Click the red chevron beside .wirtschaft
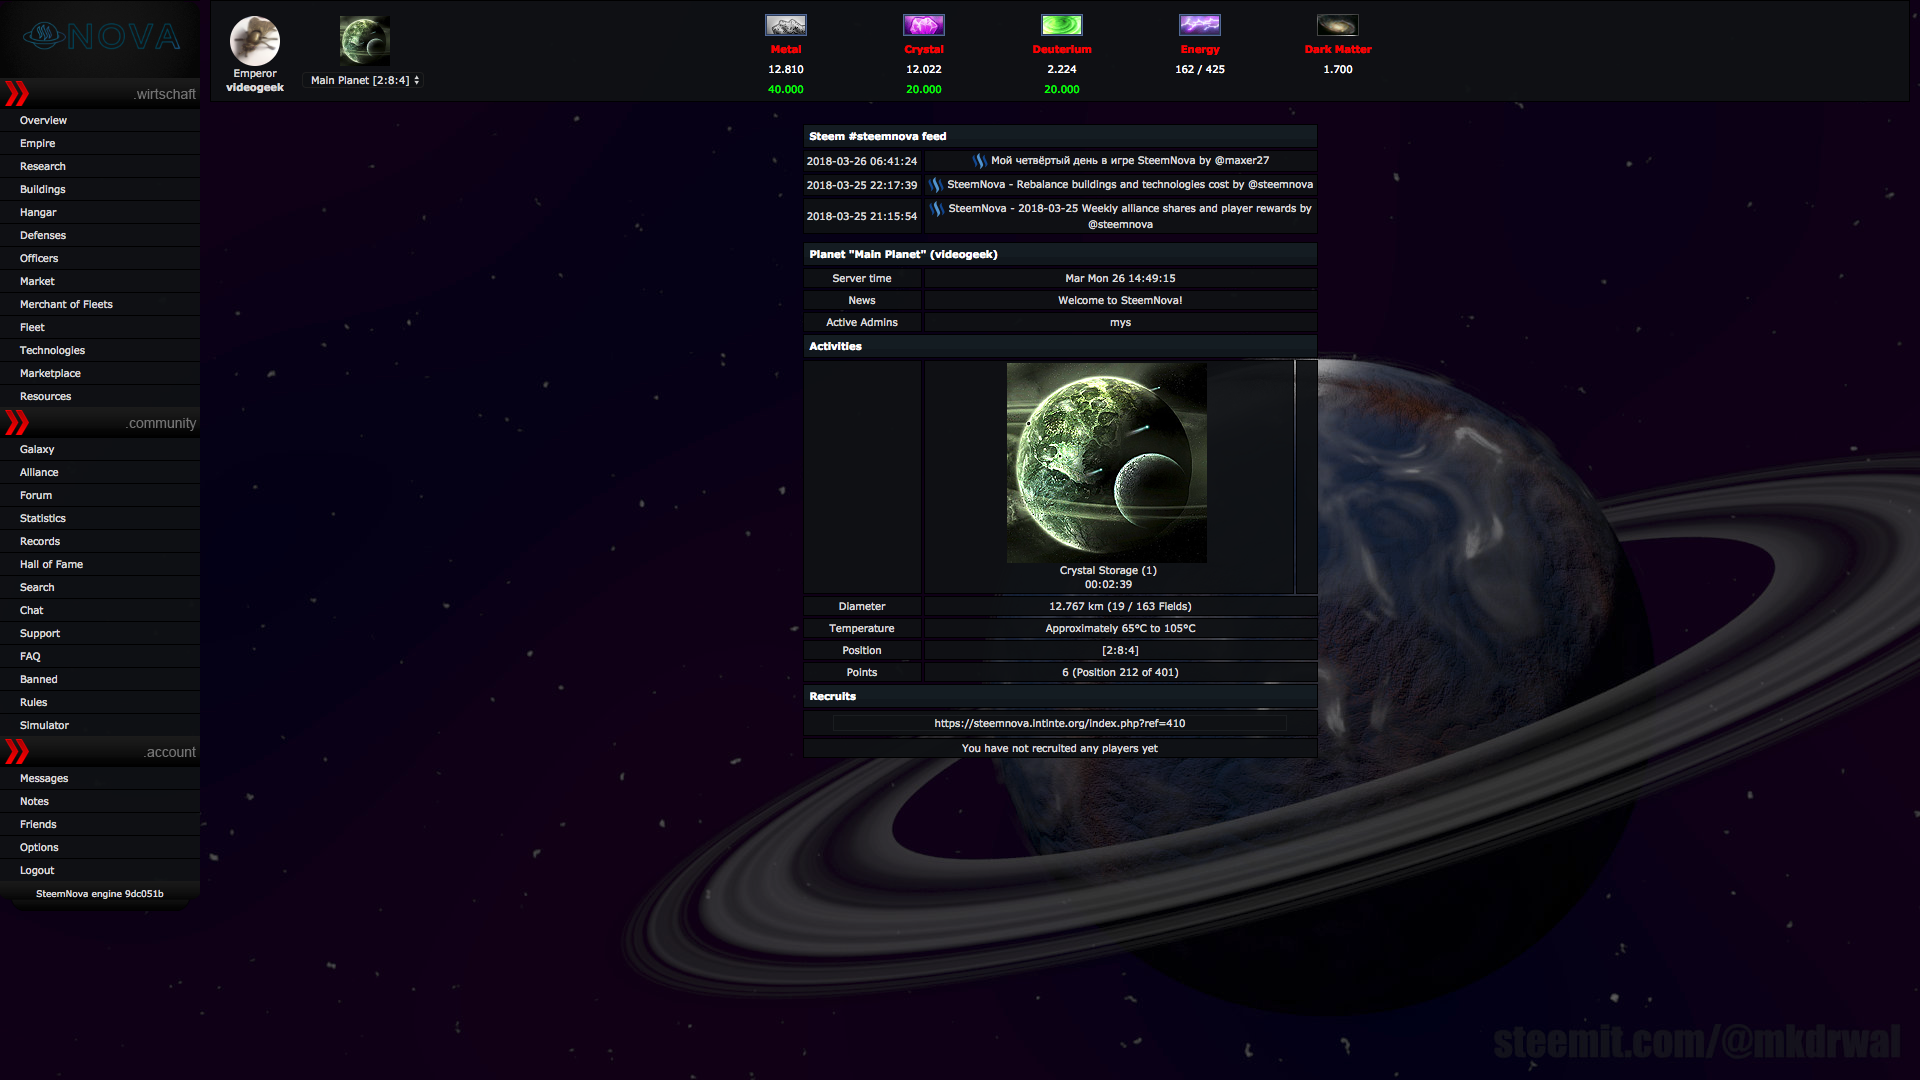 [x=15, y=93]
